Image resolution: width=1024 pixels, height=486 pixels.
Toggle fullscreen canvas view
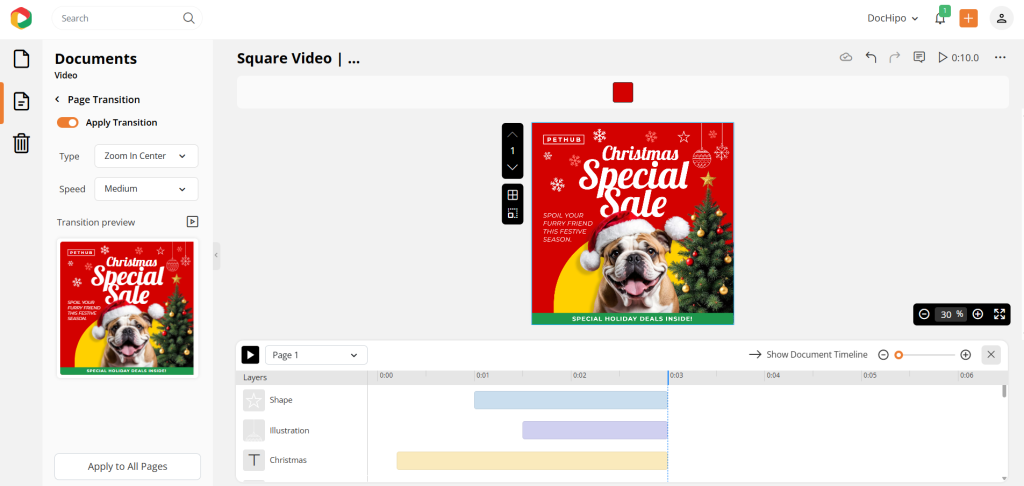[1000, 314]
